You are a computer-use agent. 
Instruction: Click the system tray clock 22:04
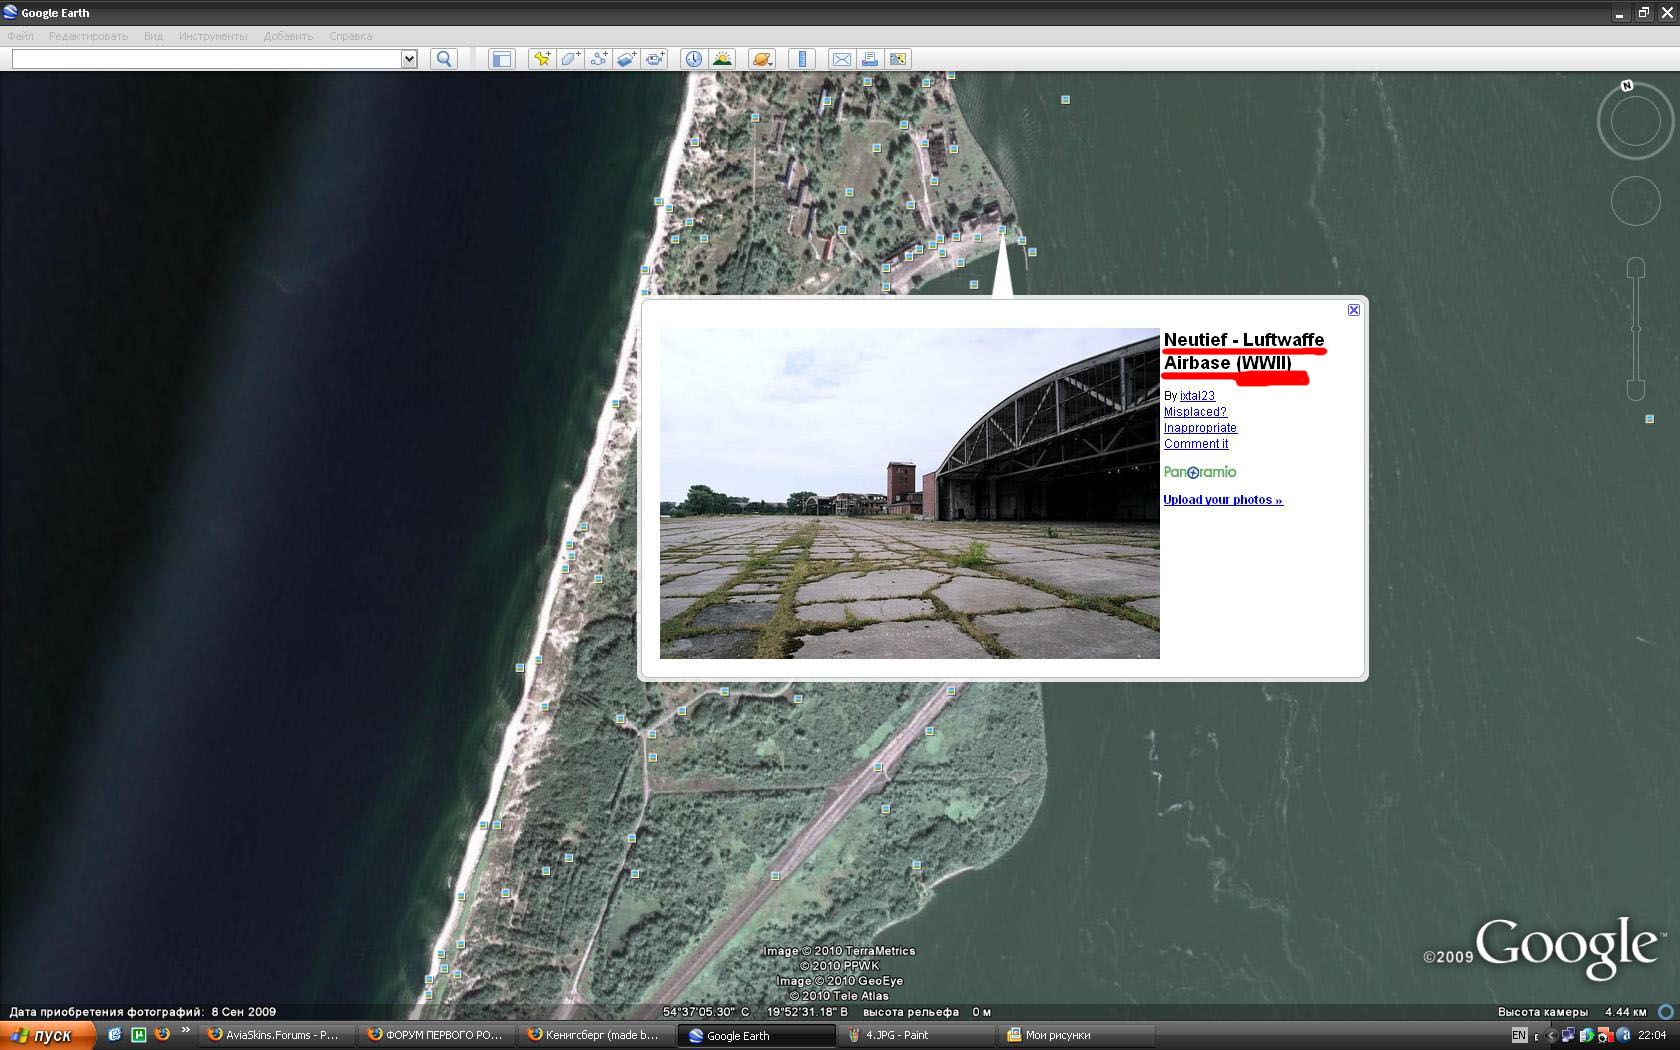[1652, 1035]
